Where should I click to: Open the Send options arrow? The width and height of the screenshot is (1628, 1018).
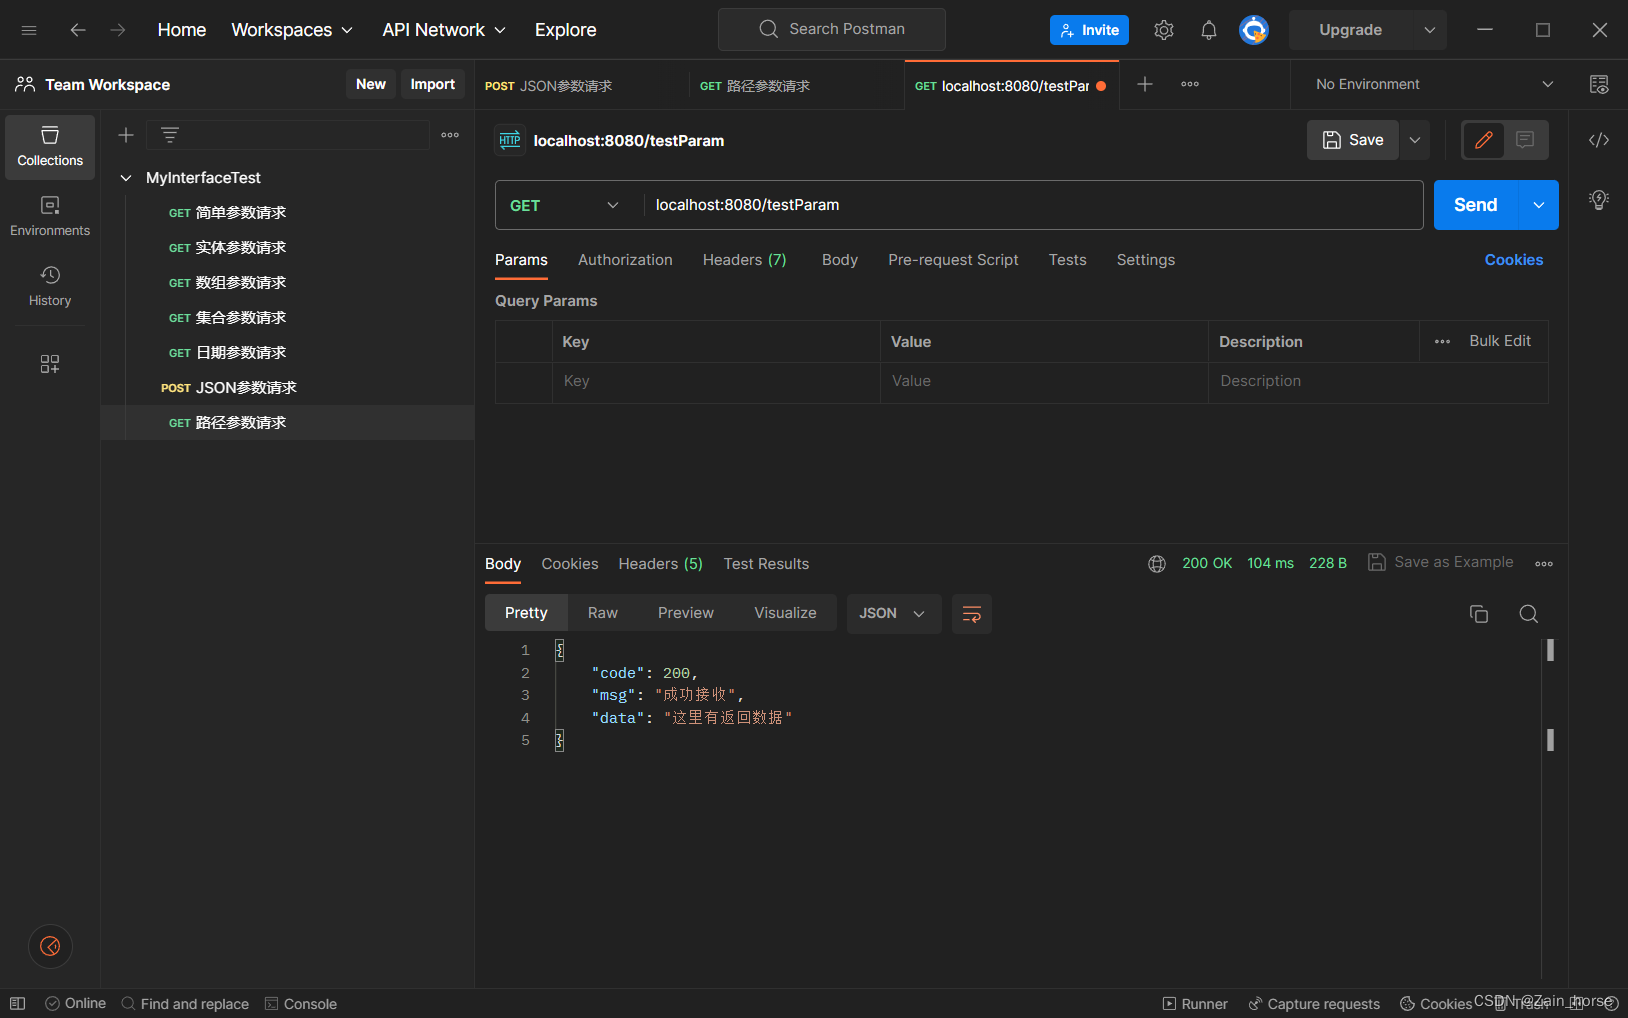click(x=1539, y=205)
